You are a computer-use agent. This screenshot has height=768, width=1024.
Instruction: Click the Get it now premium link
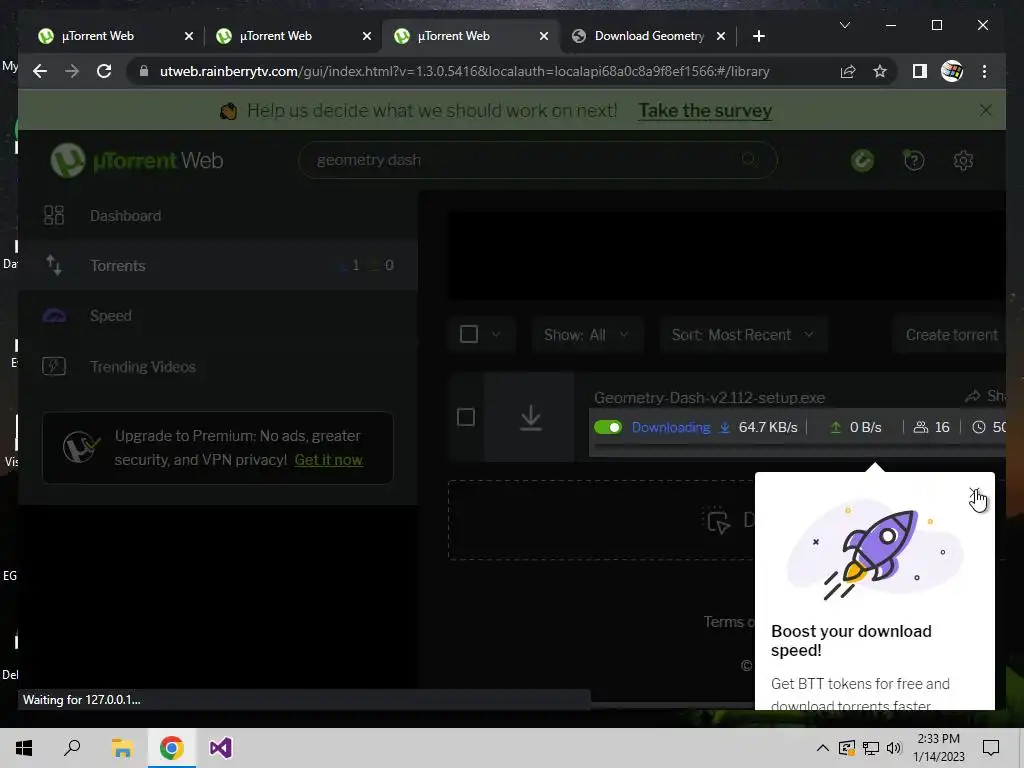(x=328, y=460)
